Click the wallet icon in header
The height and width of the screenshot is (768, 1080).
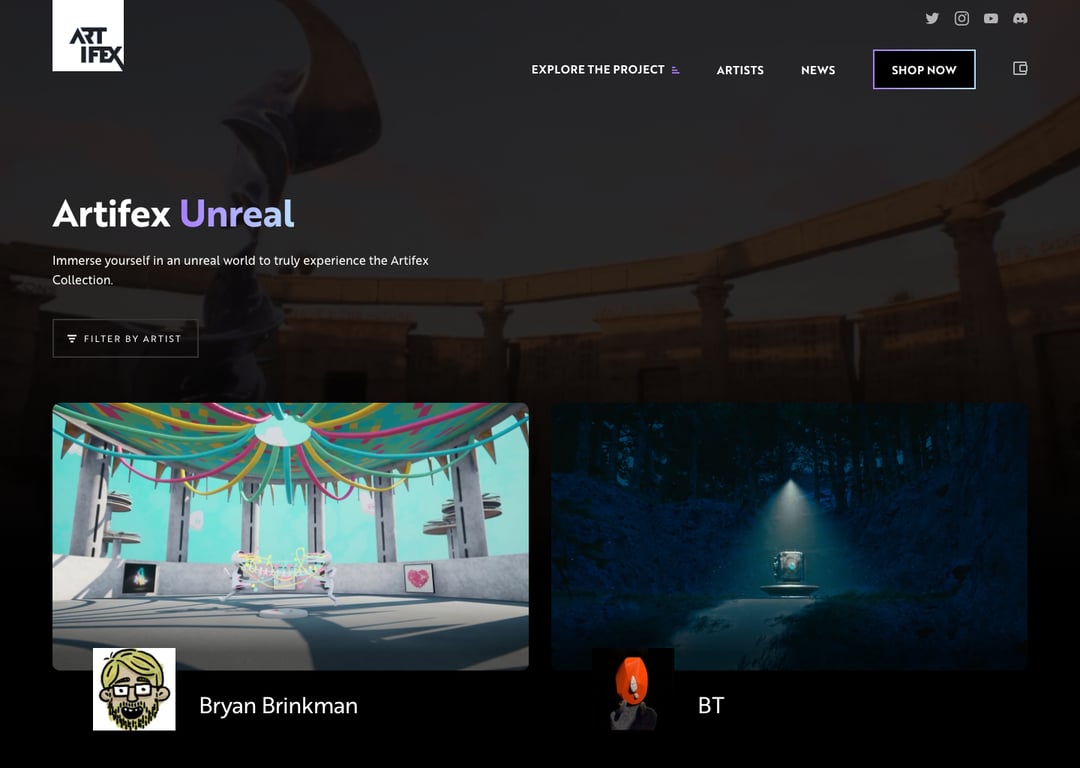[x=1020, y=68]
